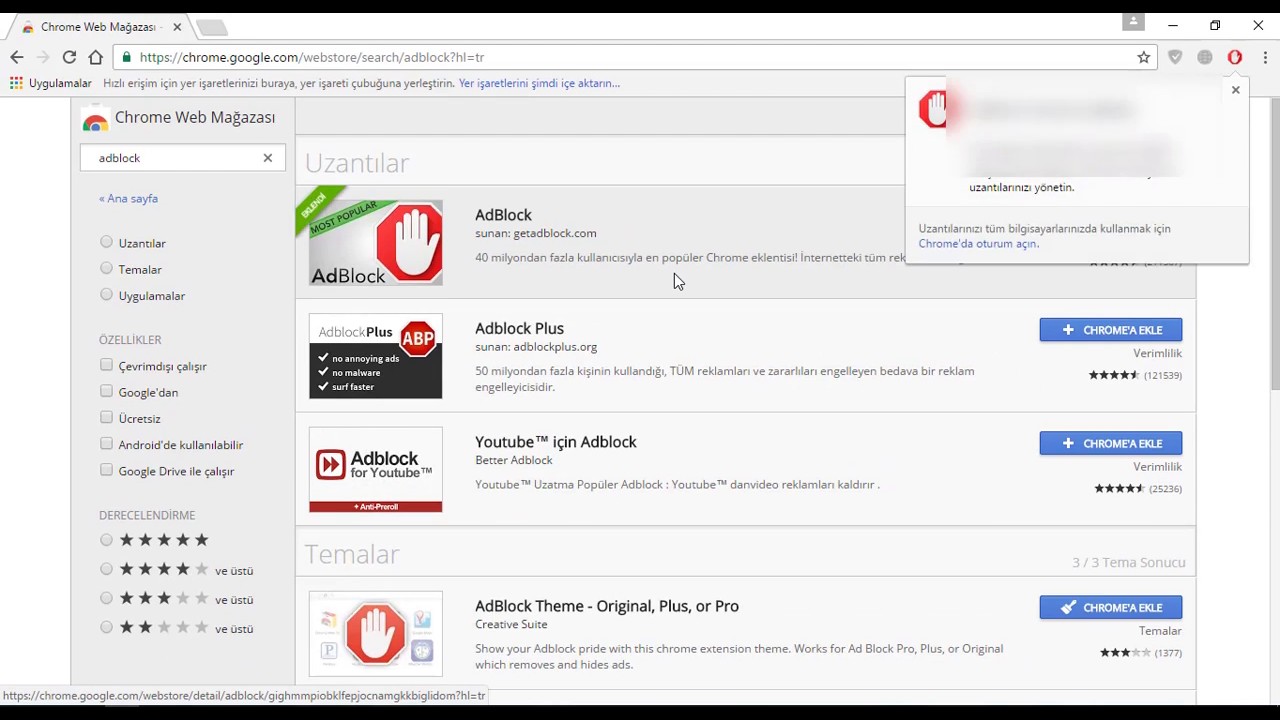The image size is (1280, 720).
Task: Go back via Ana sayfa link
Action: 128,198
